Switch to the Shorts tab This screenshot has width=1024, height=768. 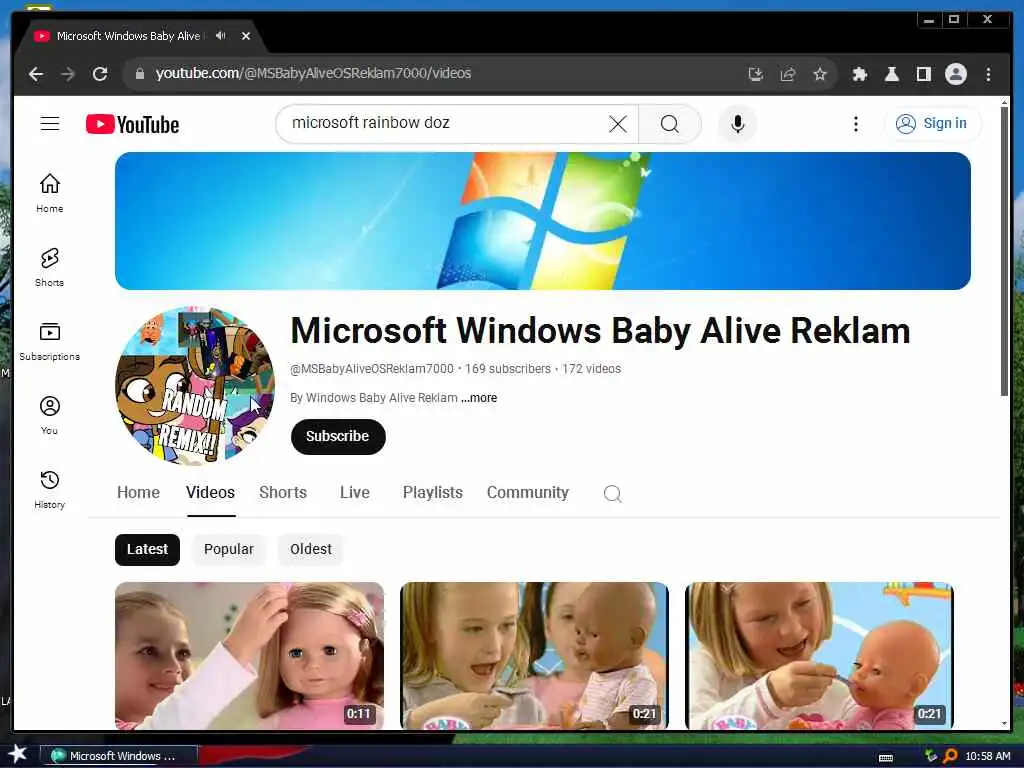[x=283, y=492]
